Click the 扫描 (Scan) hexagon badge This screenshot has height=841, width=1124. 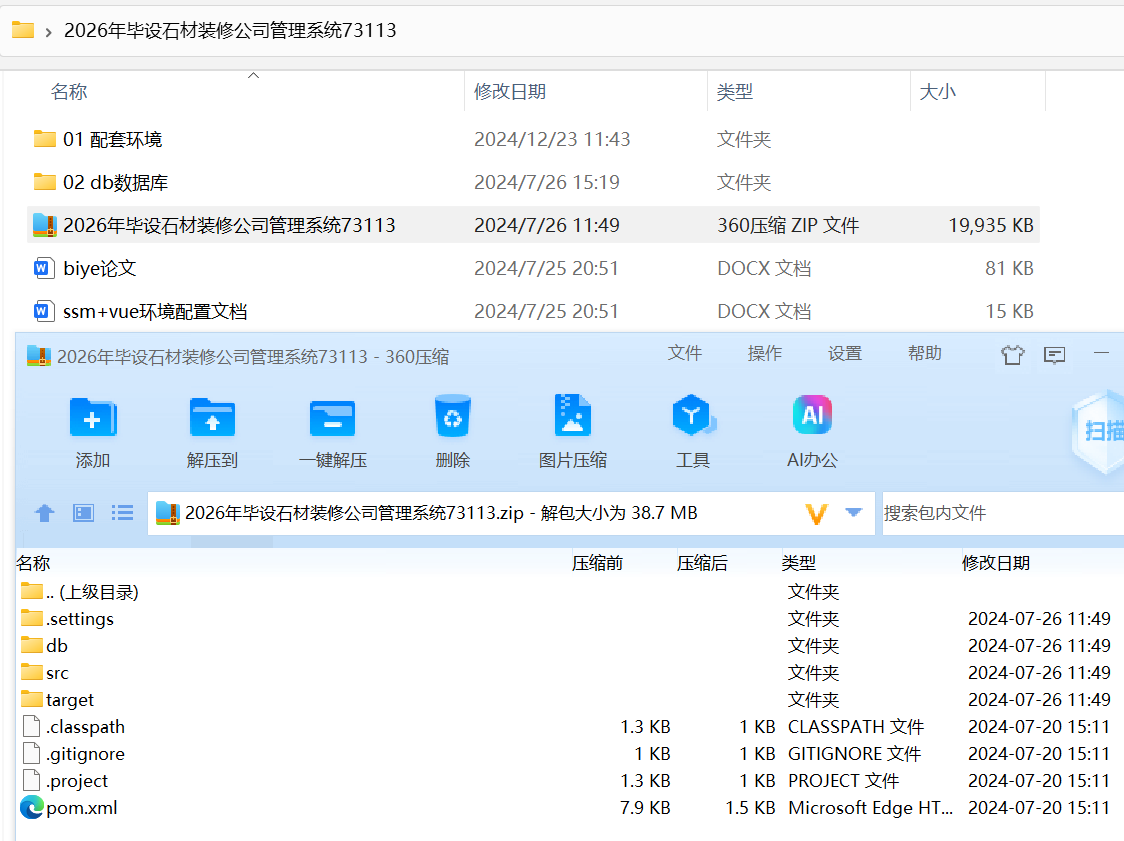point(1098,431)
